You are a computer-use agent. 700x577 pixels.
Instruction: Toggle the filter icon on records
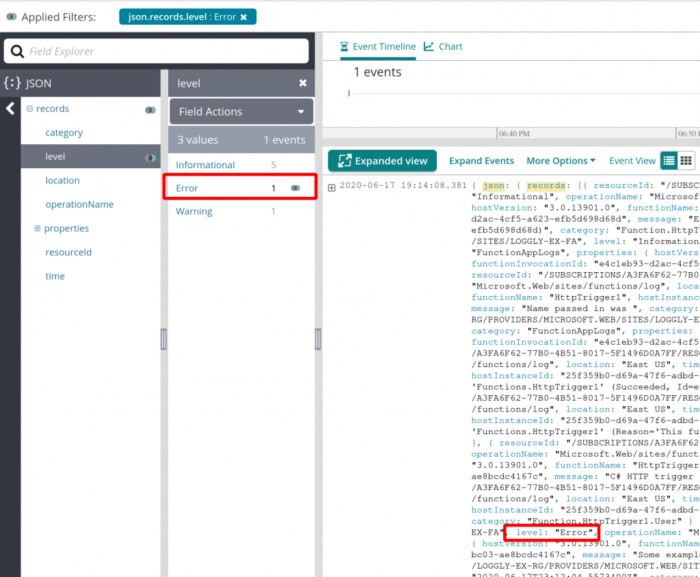(150, 109)
